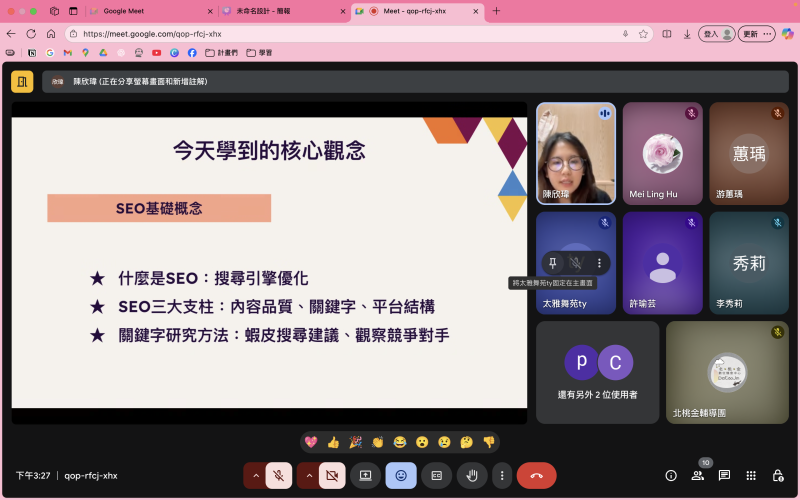Open a new browser tab
Image resolution: width=800 pixels, height=500 pixels.
496,11
